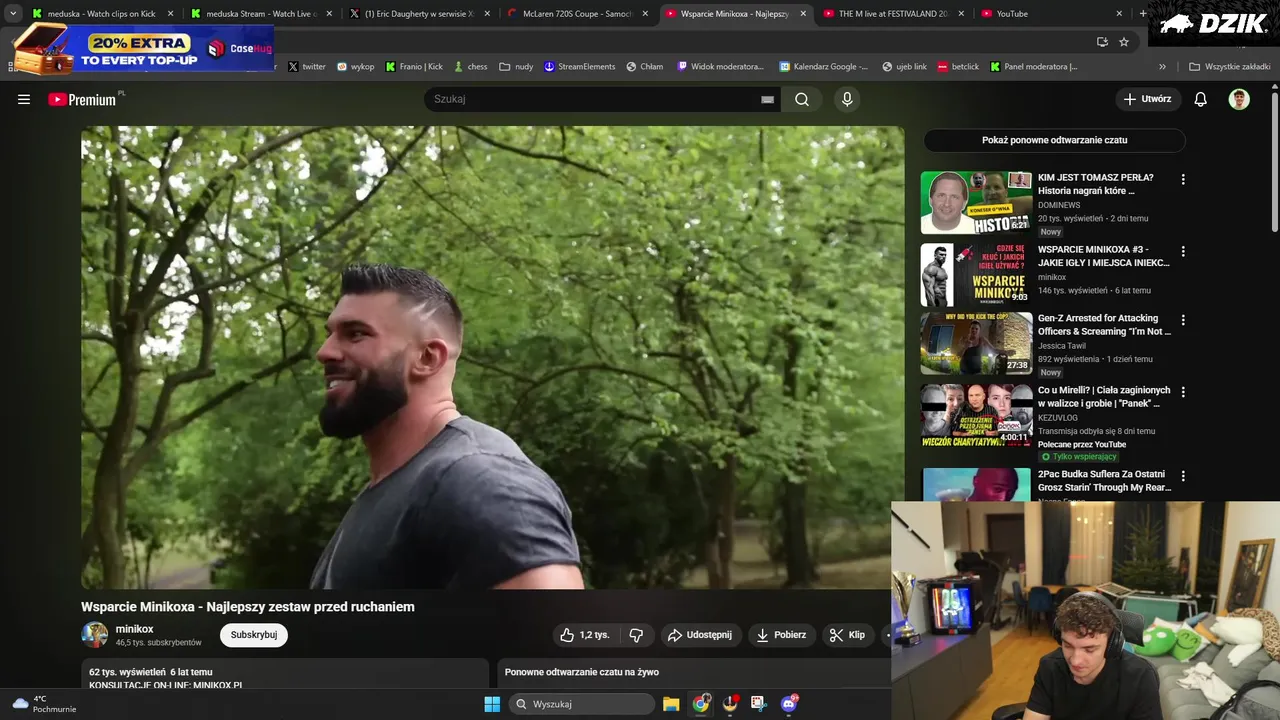Click the Pobierz download button
1280x720 pixels.
[781, 635]
